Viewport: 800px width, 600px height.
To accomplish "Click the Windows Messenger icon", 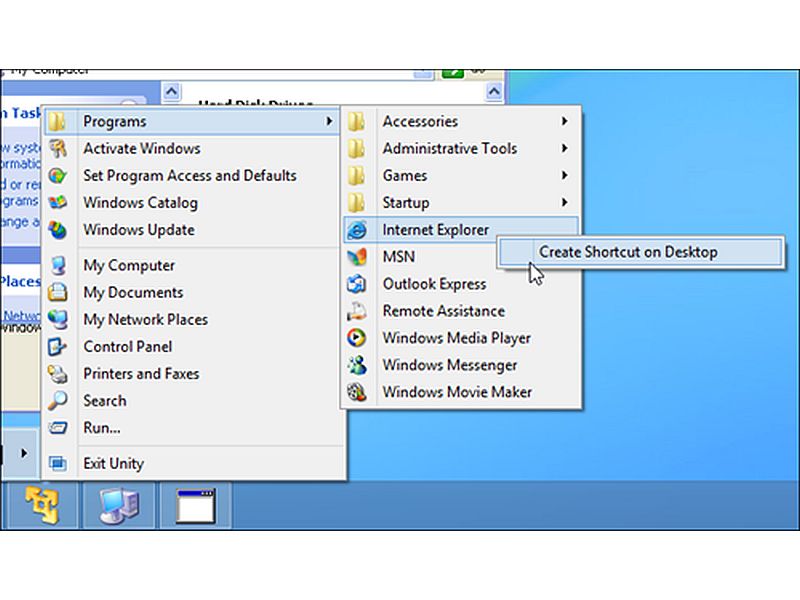I will tap(357, 365).
